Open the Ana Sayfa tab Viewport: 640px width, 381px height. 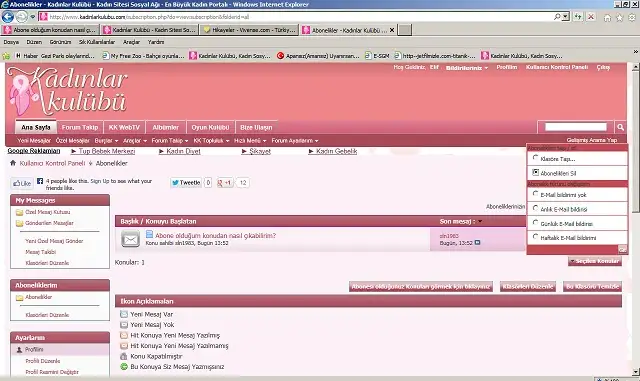[x=36, y=127]
